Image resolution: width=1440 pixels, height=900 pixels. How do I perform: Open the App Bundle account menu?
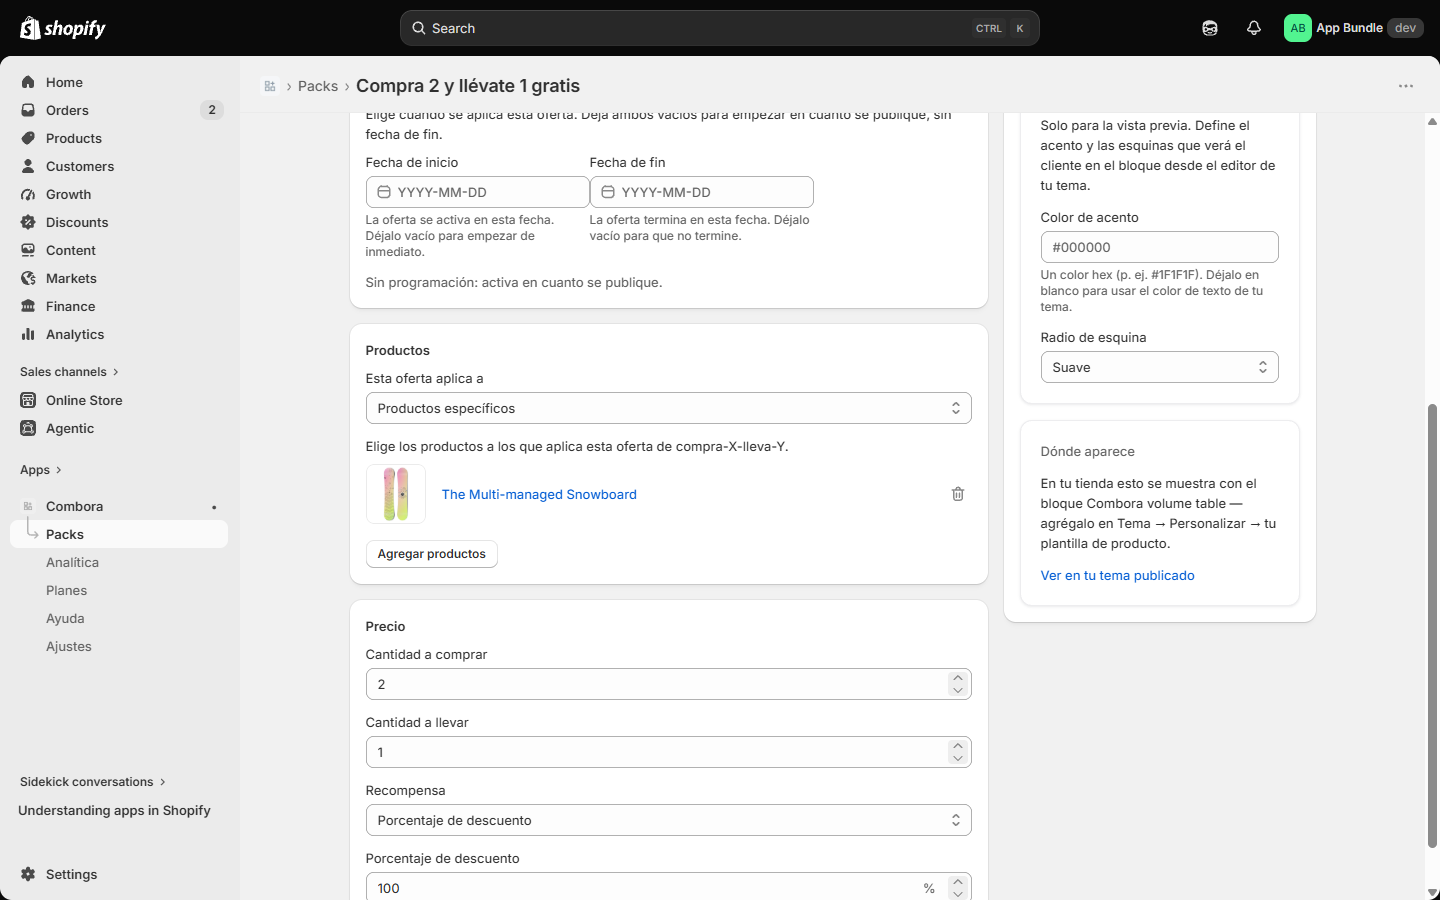(x=1354, y=28)
